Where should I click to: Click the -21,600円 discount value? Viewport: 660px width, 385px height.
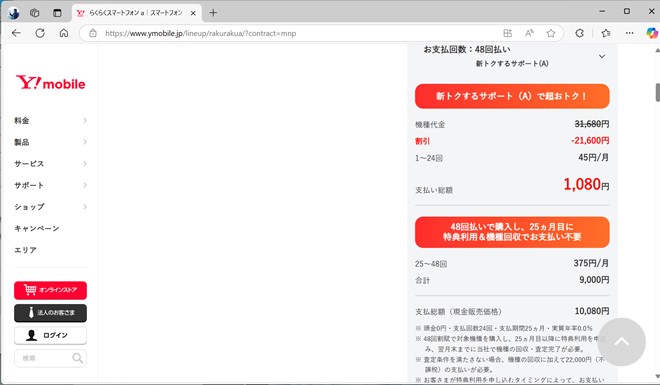590,141
